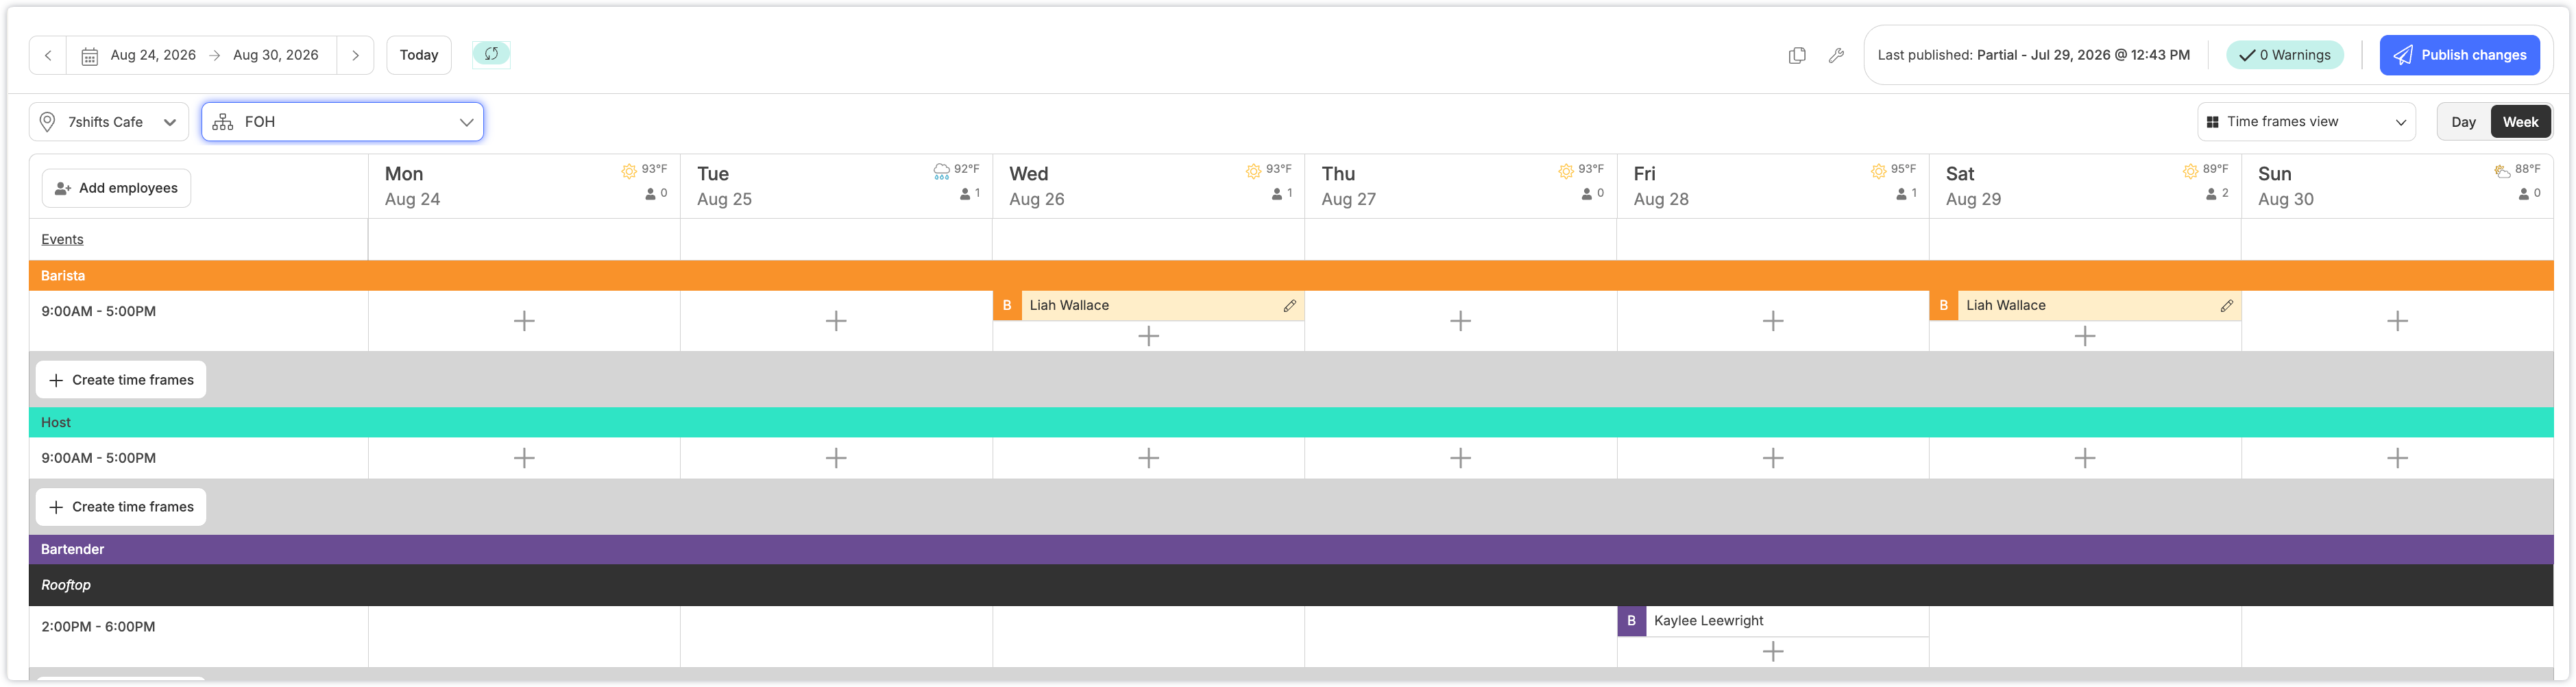Viewport: 2576px width, 687px height.
Task: Switch to Week view
Action: point(2520,122)
